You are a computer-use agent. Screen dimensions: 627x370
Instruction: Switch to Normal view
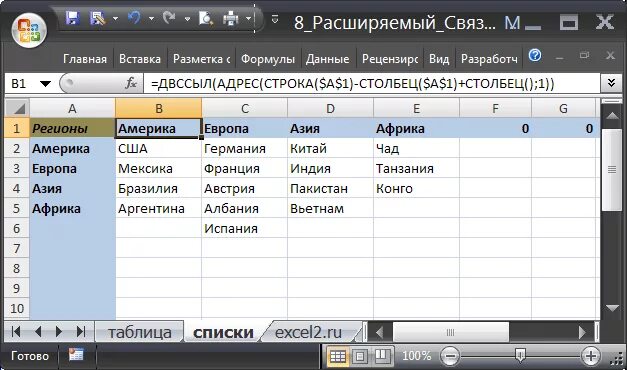click(338, 356)
